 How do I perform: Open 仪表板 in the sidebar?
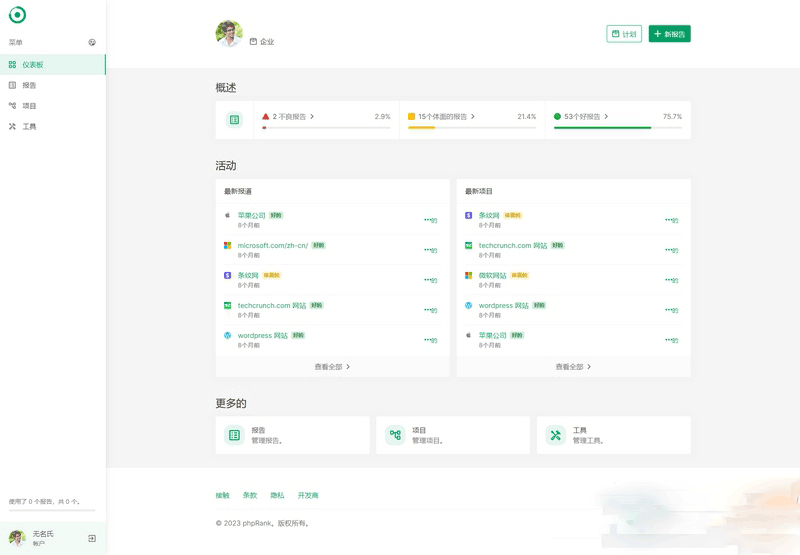click(x=53, y=65)
